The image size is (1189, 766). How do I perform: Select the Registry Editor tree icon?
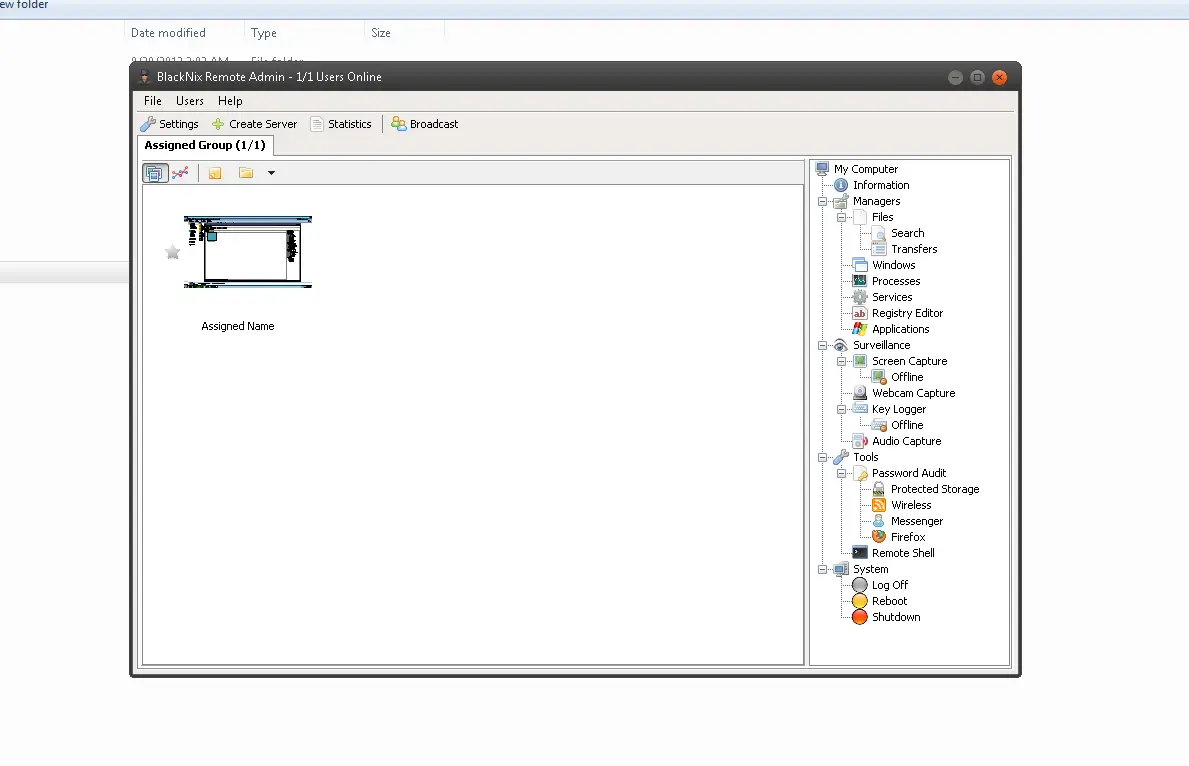tap(859, 313)
